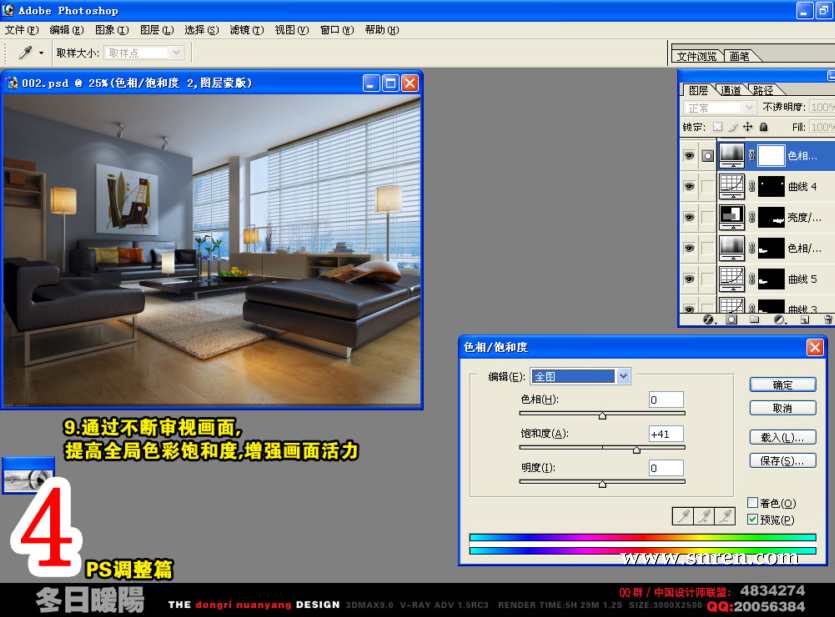Switch to the 文件浏览 palette well tab
The height and width of the screenshot is (617, 835).
click(x=697, y=56)
